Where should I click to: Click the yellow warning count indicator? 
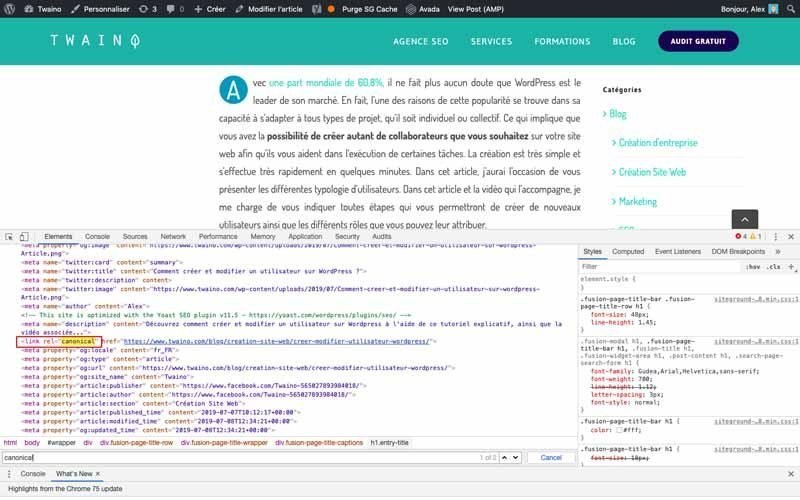tap(756, 237)
